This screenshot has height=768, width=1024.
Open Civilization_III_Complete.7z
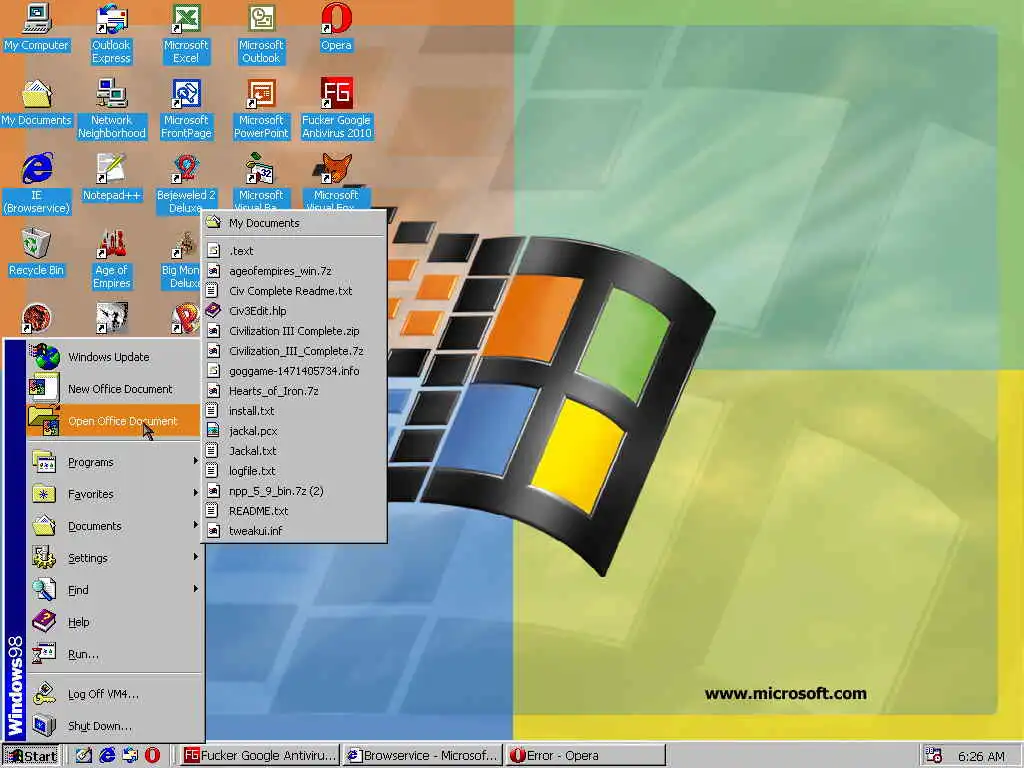[x=294, y=351]
